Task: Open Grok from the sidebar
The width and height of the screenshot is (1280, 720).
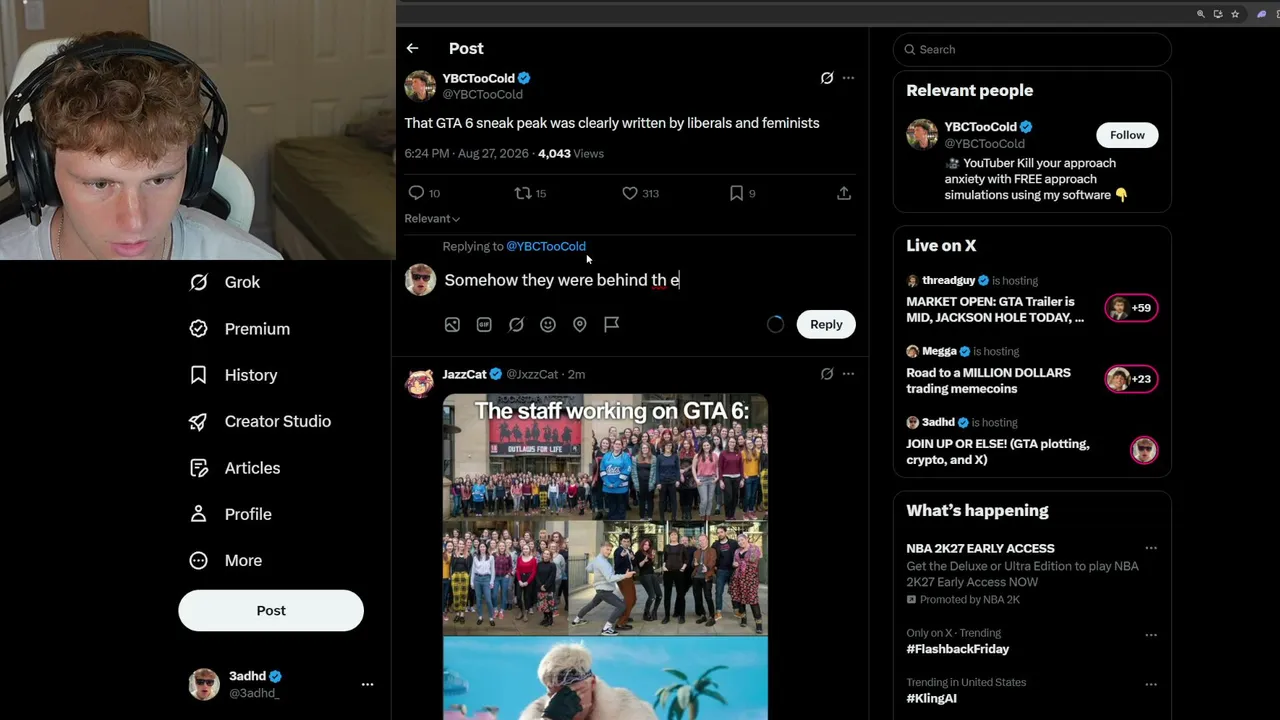Action: [225, 282]
